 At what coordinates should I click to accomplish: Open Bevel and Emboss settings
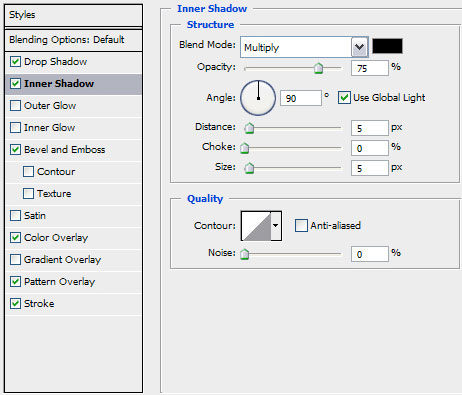[73, 150]
